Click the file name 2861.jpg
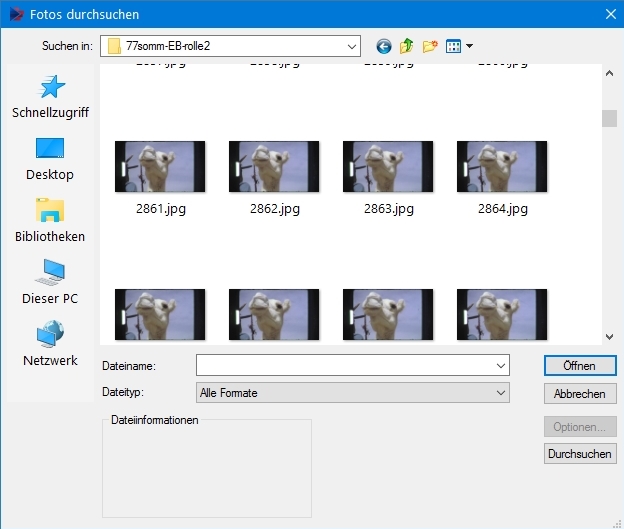624x529 pixels. (161, 209)
